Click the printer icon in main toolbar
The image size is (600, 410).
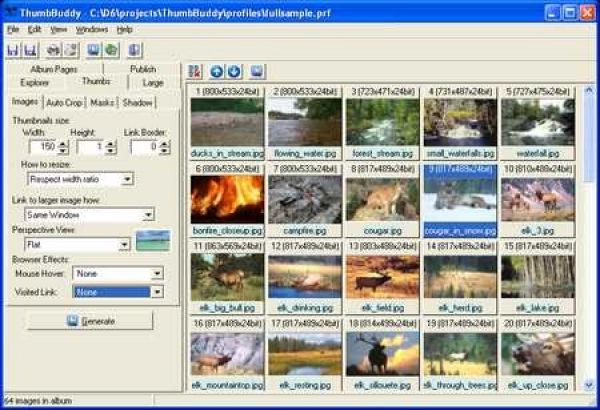[52, 48]
